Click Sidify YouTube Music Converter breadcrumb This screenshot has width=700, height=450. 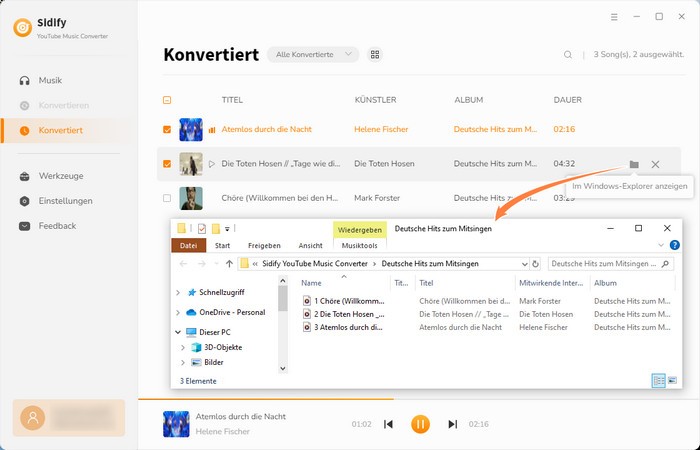coord(315,264)
